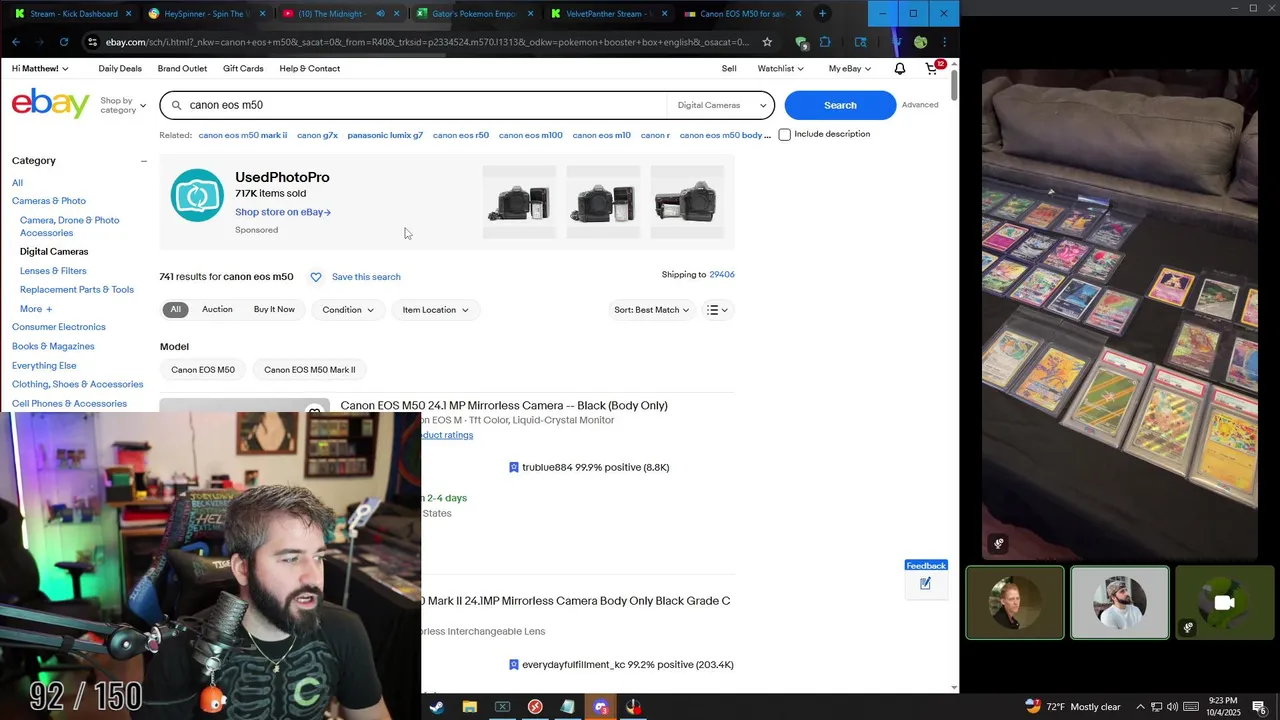1280x720 pixels.
Task: Click the UsedPhotoPro store logo
Action: click(197, 195)
